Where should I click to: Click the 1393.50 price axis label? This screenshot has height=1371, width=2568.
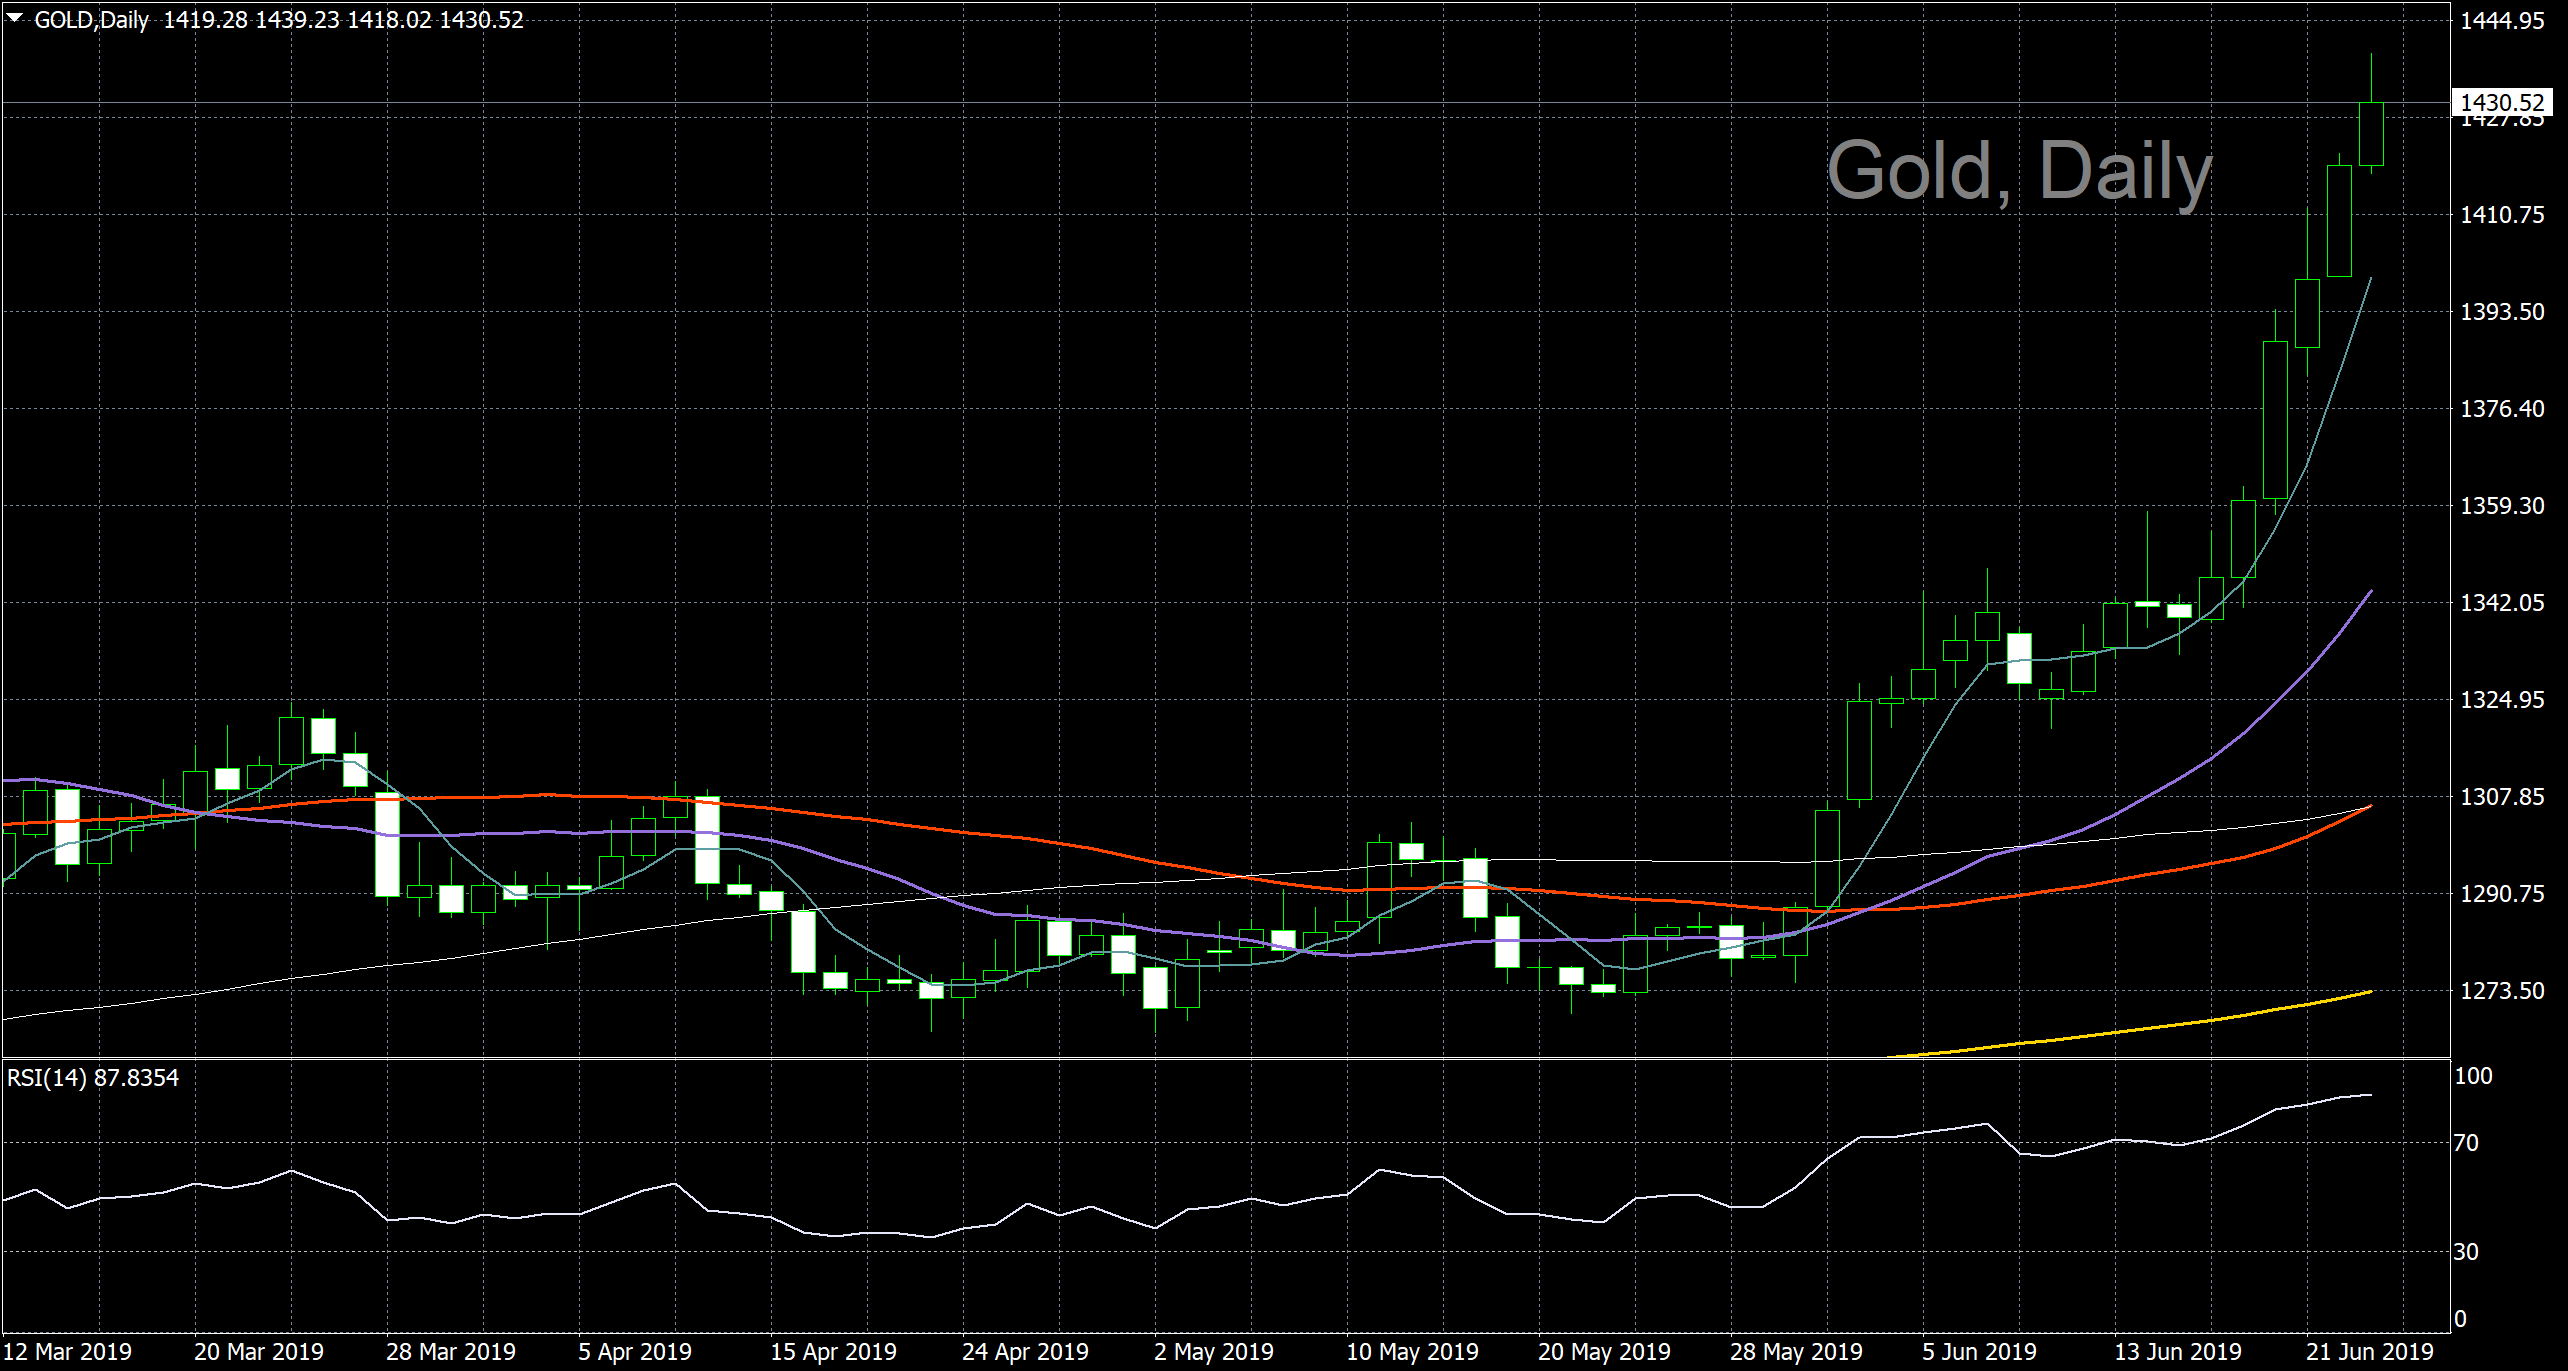2502,312
